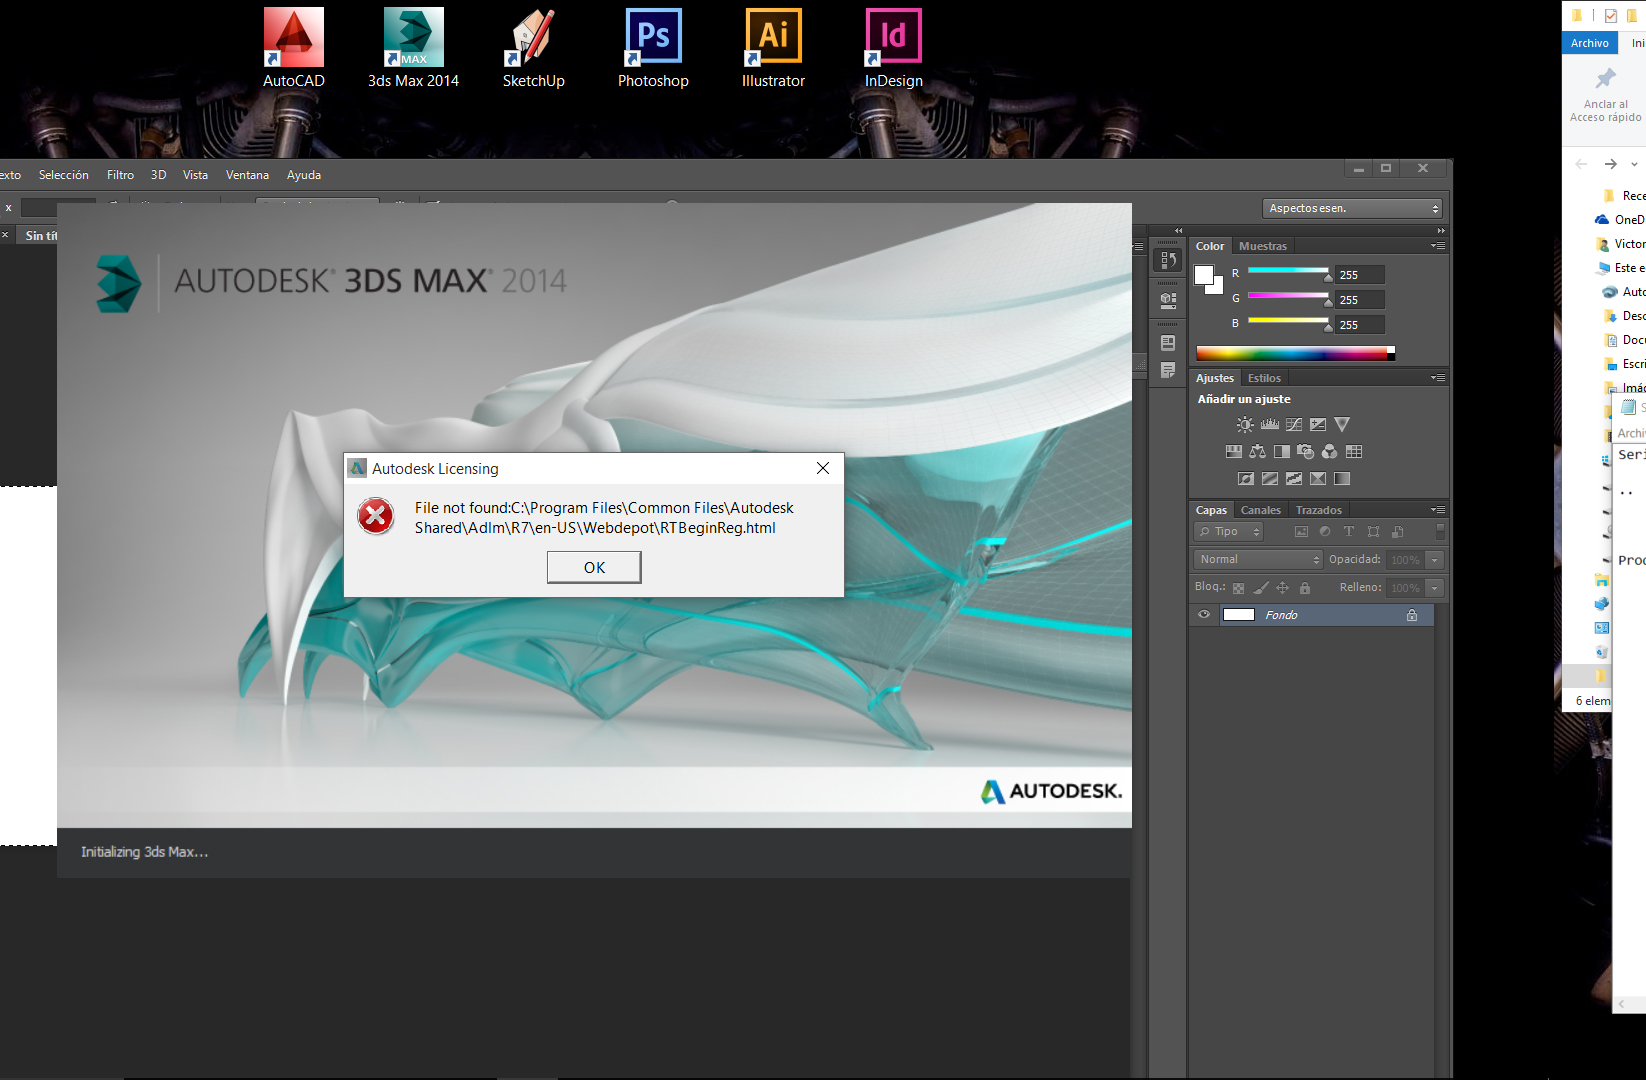Switch to the Canales tab
The height and width of the screenshot is (1080, 1646).
[x=1260, y=510]
